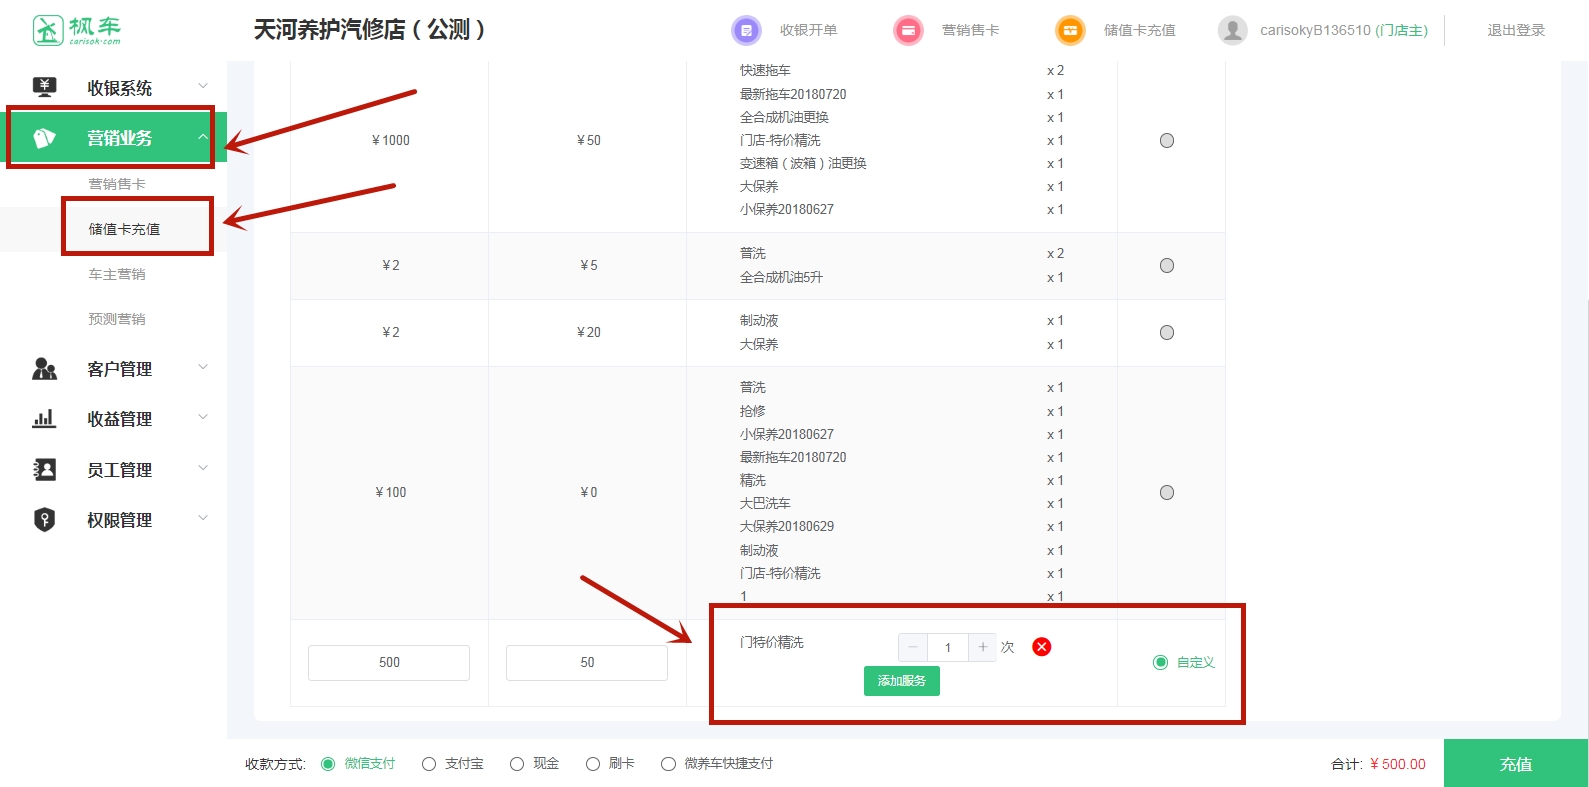
Task: Open the 预测营销 submenu item
Action: click(117, 319)
